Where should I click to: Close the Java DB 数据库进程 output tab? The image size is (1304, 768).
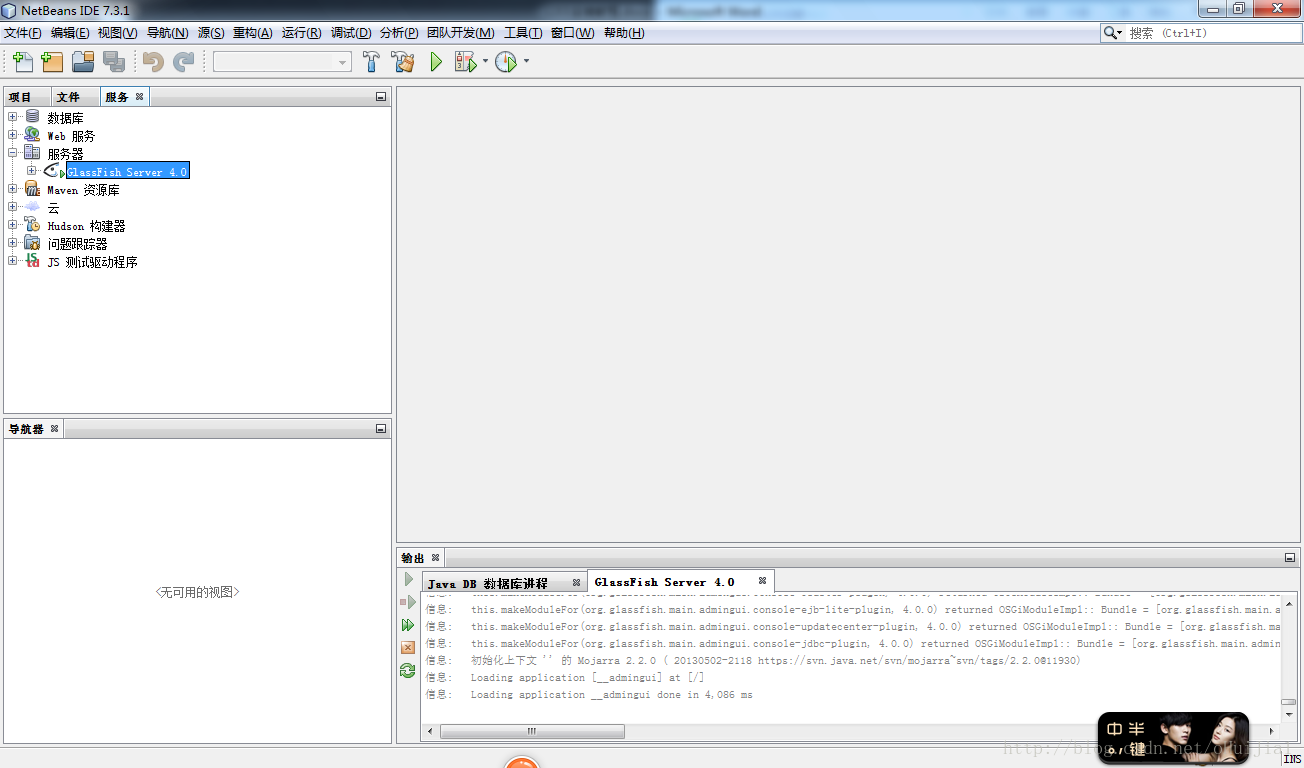click(576, 583)
